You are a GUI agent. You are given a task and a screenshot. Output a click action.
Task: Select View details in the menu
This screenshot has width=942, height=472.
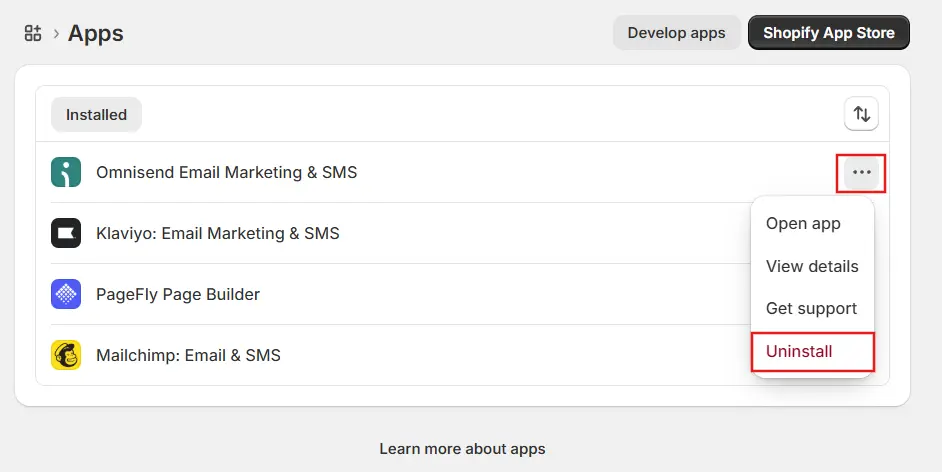812,266
